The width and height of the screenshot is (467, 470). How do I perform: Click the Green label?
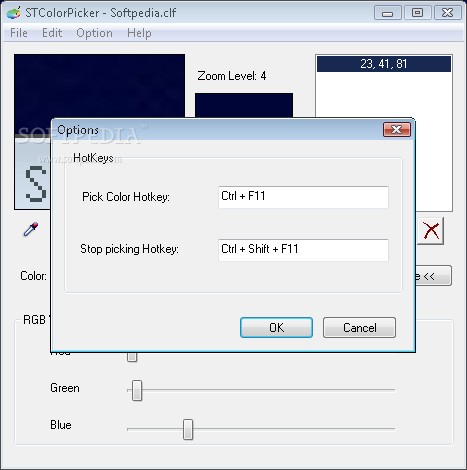tap(65, 388)
